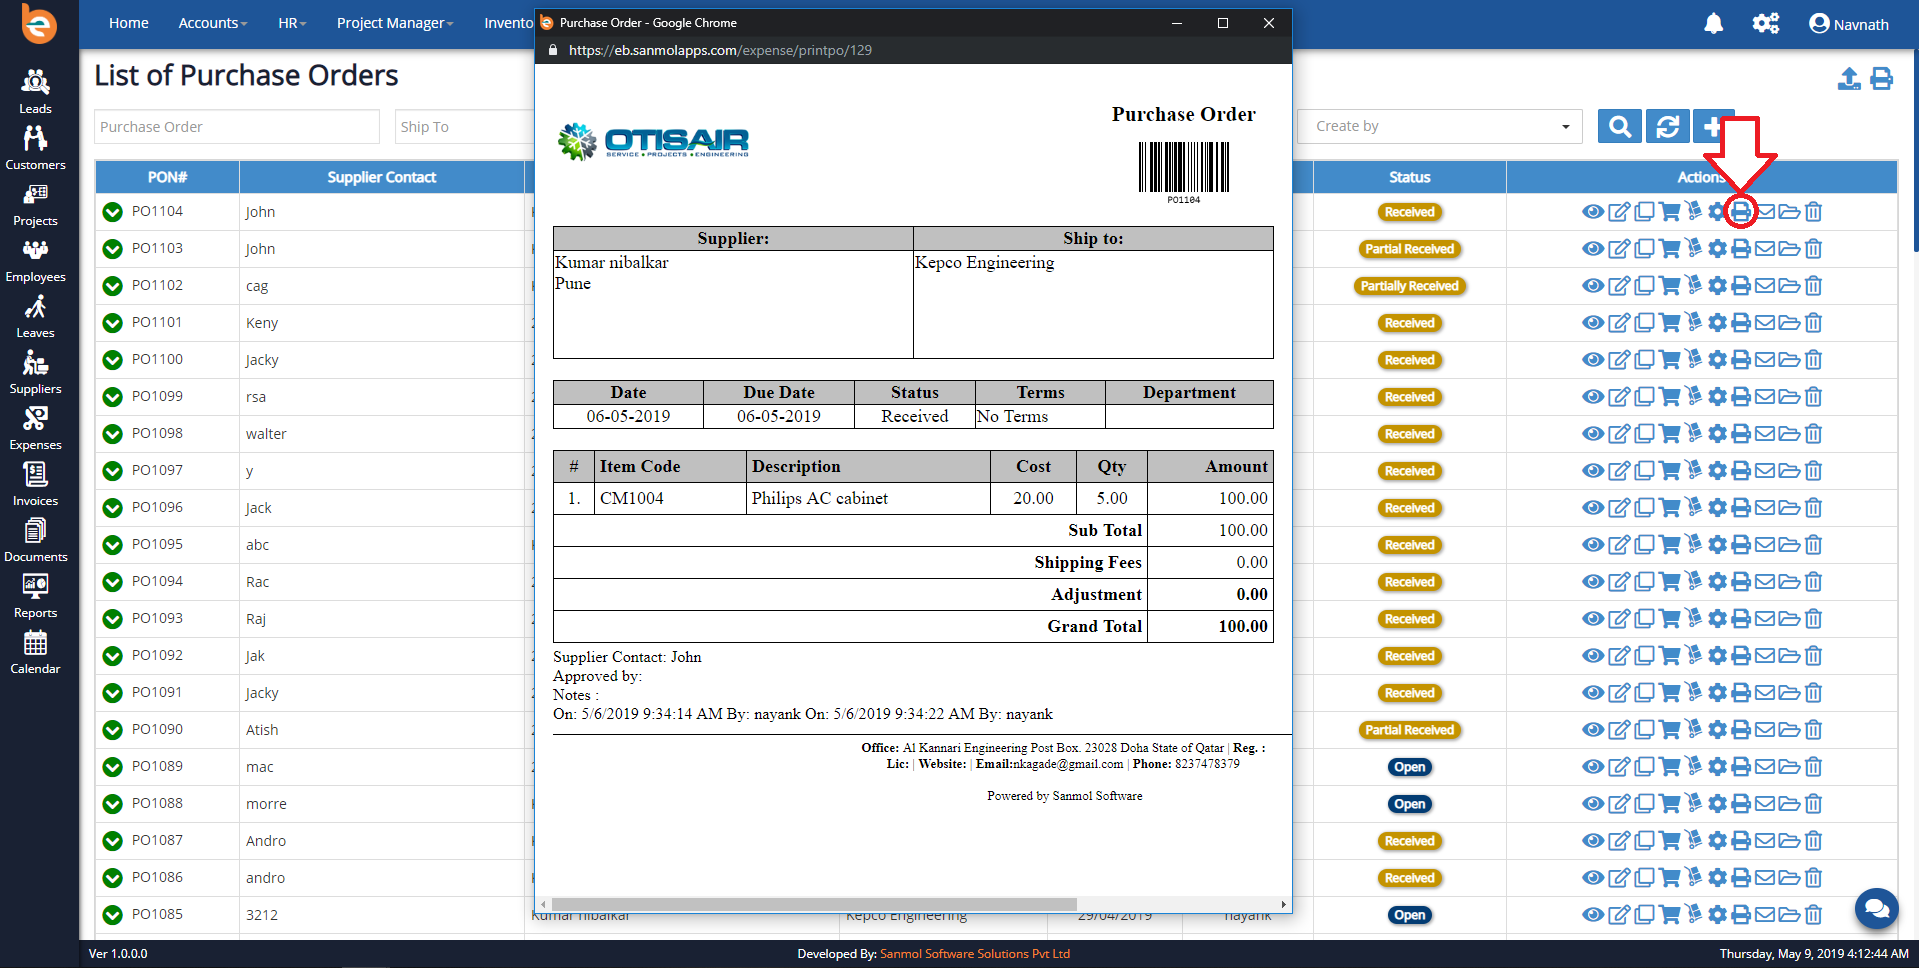Click the PON# column header
The height and width of the screenshot is (968, 1919).
pos(167,177)
